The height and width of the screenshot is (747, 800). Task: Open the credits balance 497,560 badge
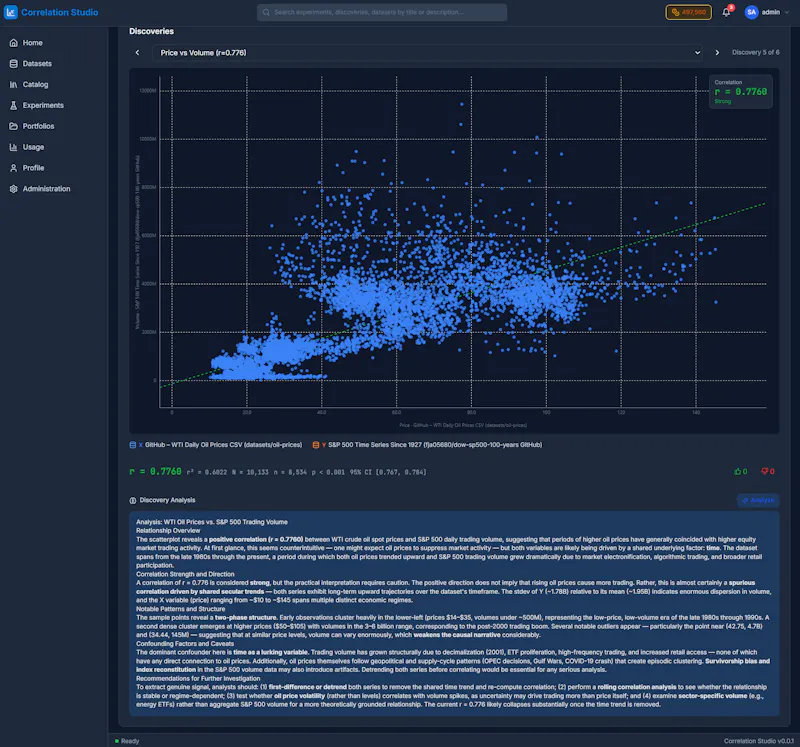[x=688, y=12]
